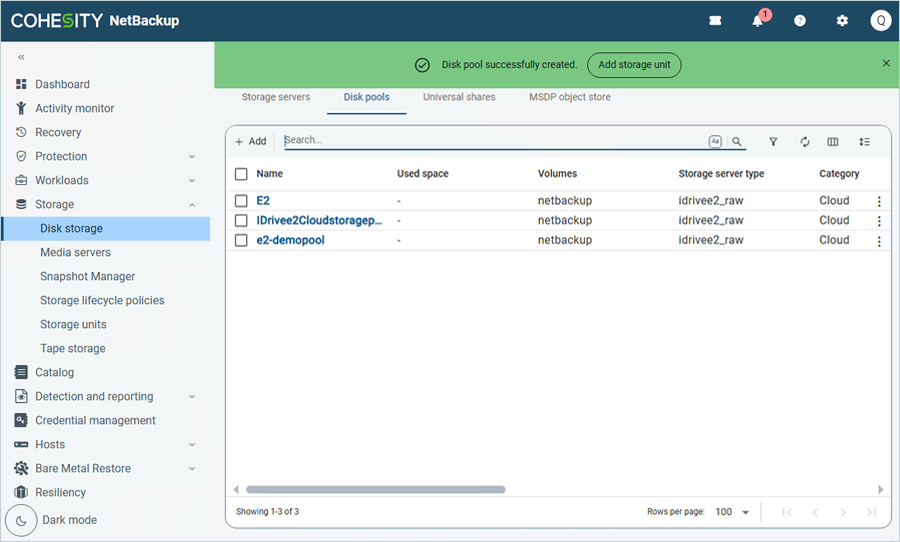Open the settings gear icon
Screen dimensions: 900x542
point(842,21)
